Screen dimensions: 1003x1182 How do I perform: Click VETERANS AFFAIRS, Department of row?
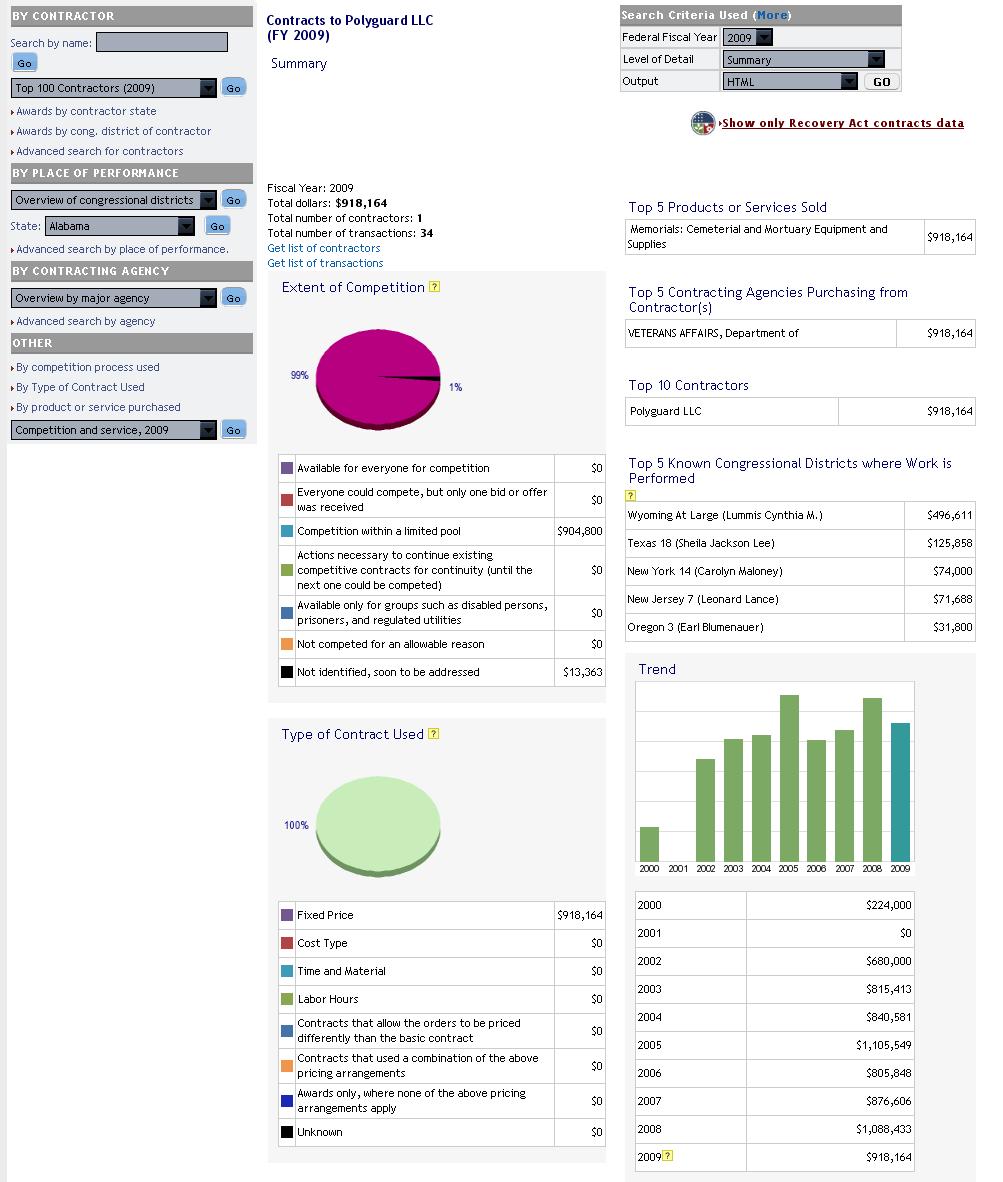pyautogui.click(x=800, y=333)
